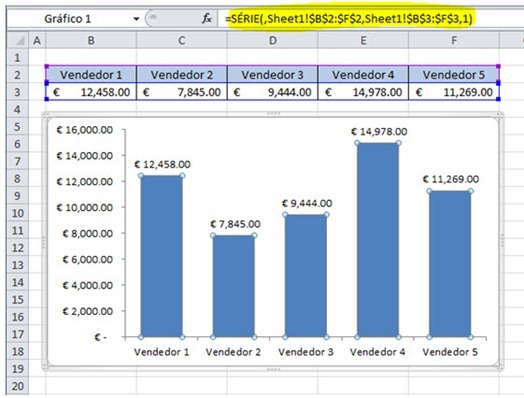Select column E header
The height and width of the screenshot is (398, 524).
(363, 40)
